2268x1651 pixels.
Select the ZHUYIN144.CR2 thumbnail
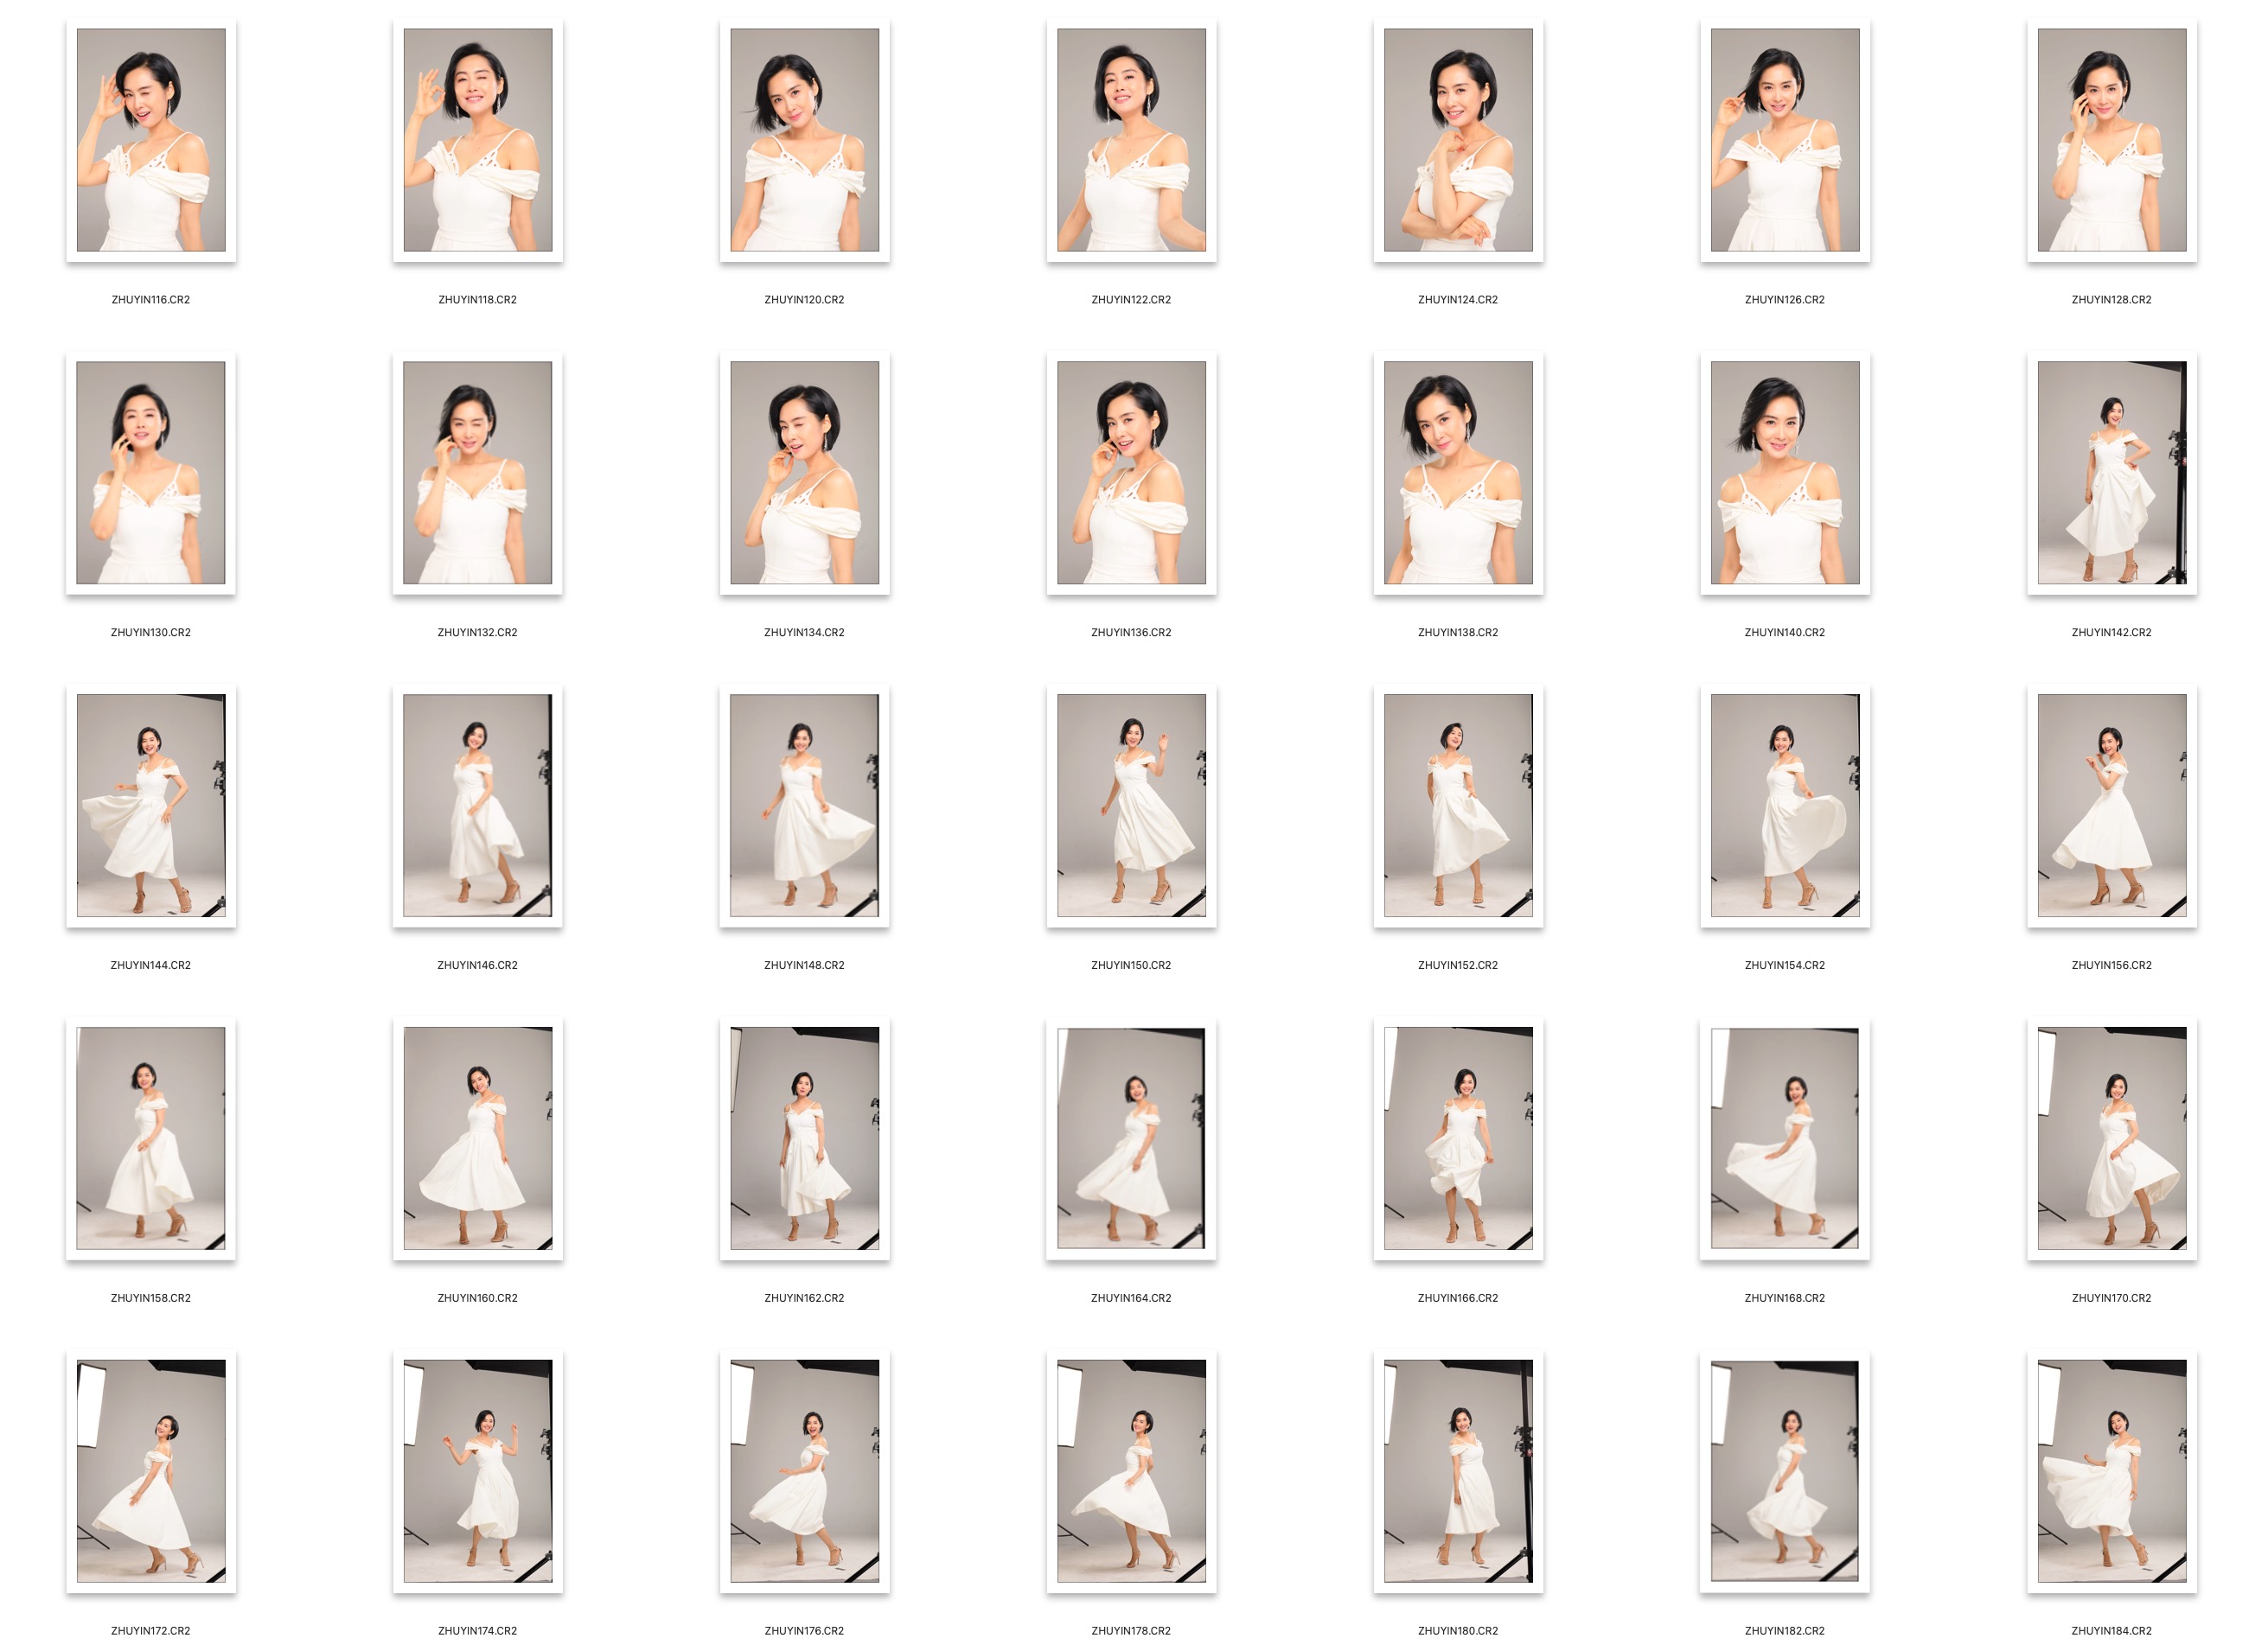point(151,806)
